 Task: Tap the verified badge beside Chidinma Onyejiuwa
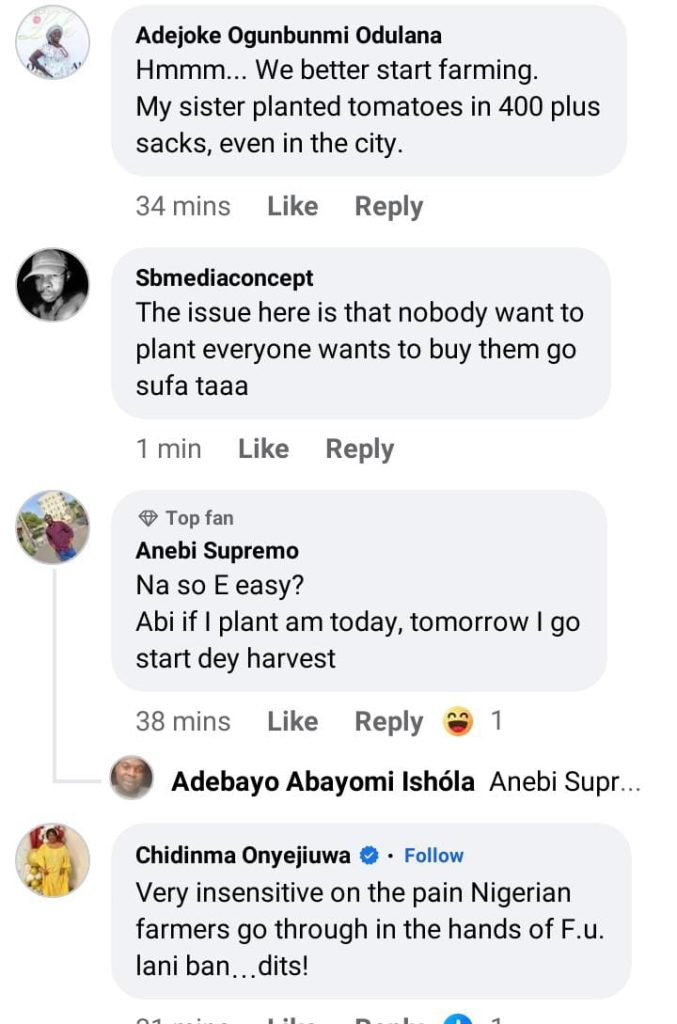click(369, 856)
